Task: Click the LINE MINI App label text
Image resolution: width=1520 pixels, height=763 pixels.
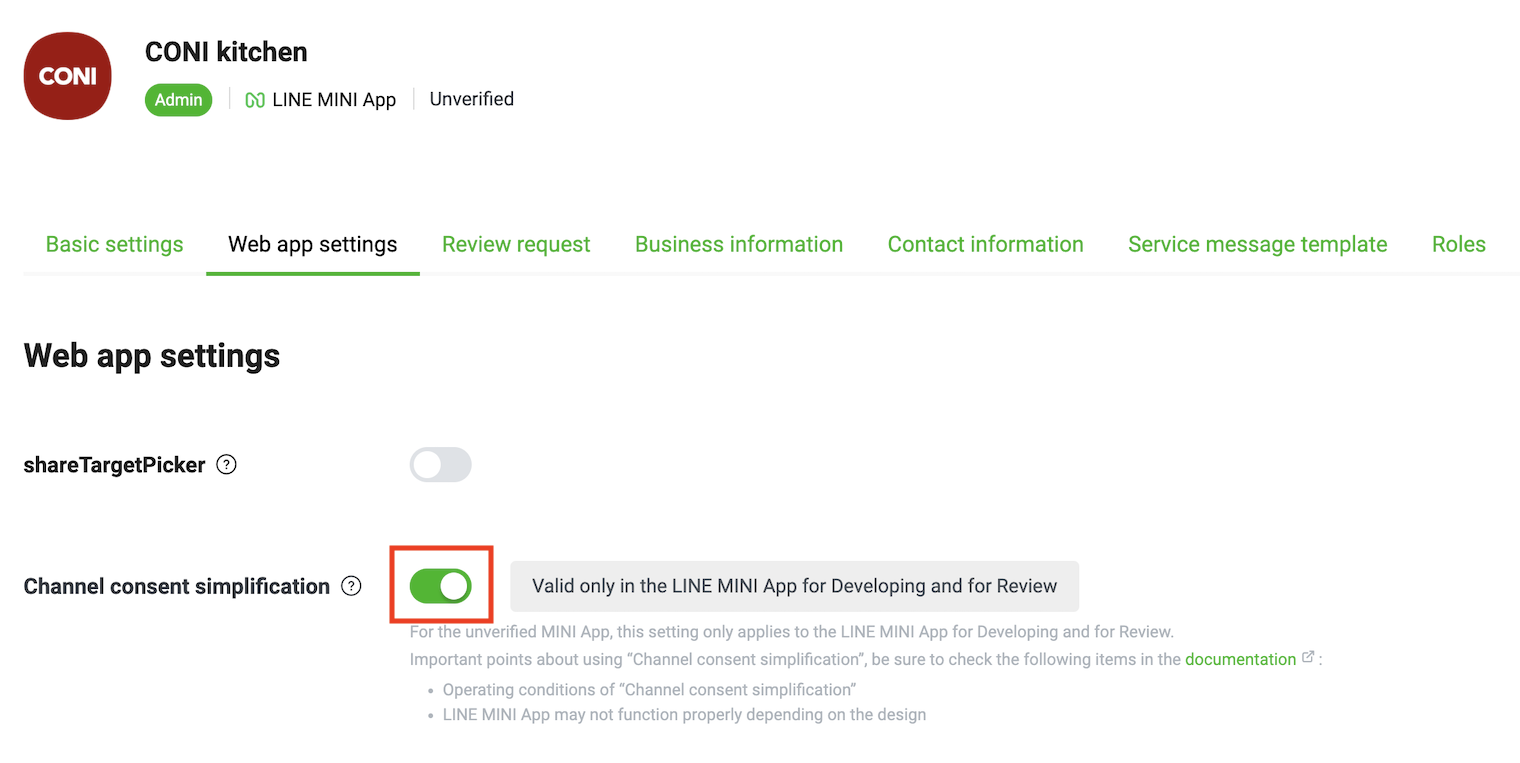Action: tap(334, 100)
